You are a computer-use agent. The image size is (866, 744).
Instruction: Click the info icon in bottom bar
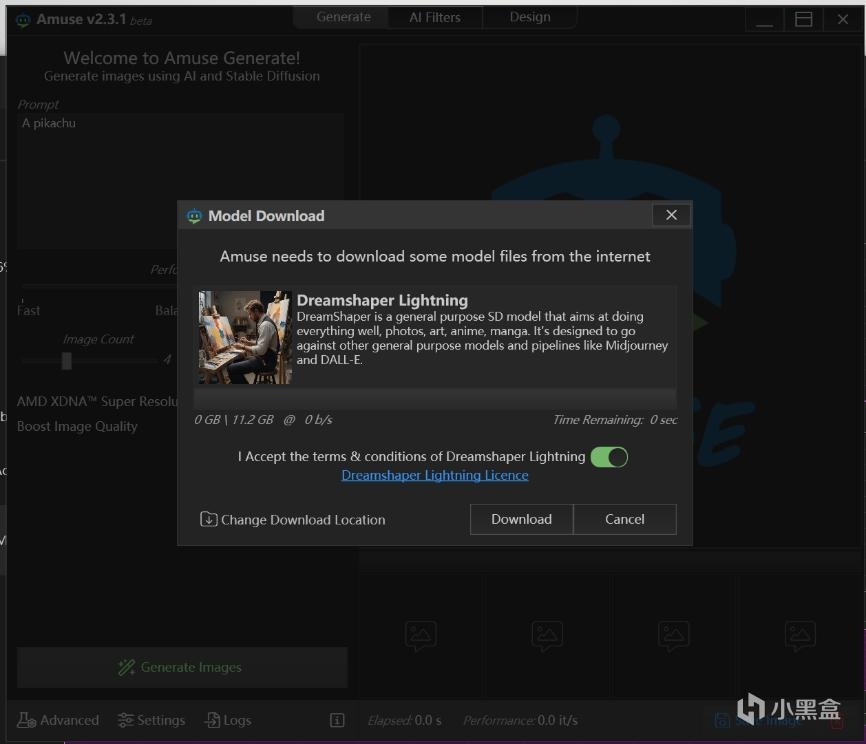337,720
